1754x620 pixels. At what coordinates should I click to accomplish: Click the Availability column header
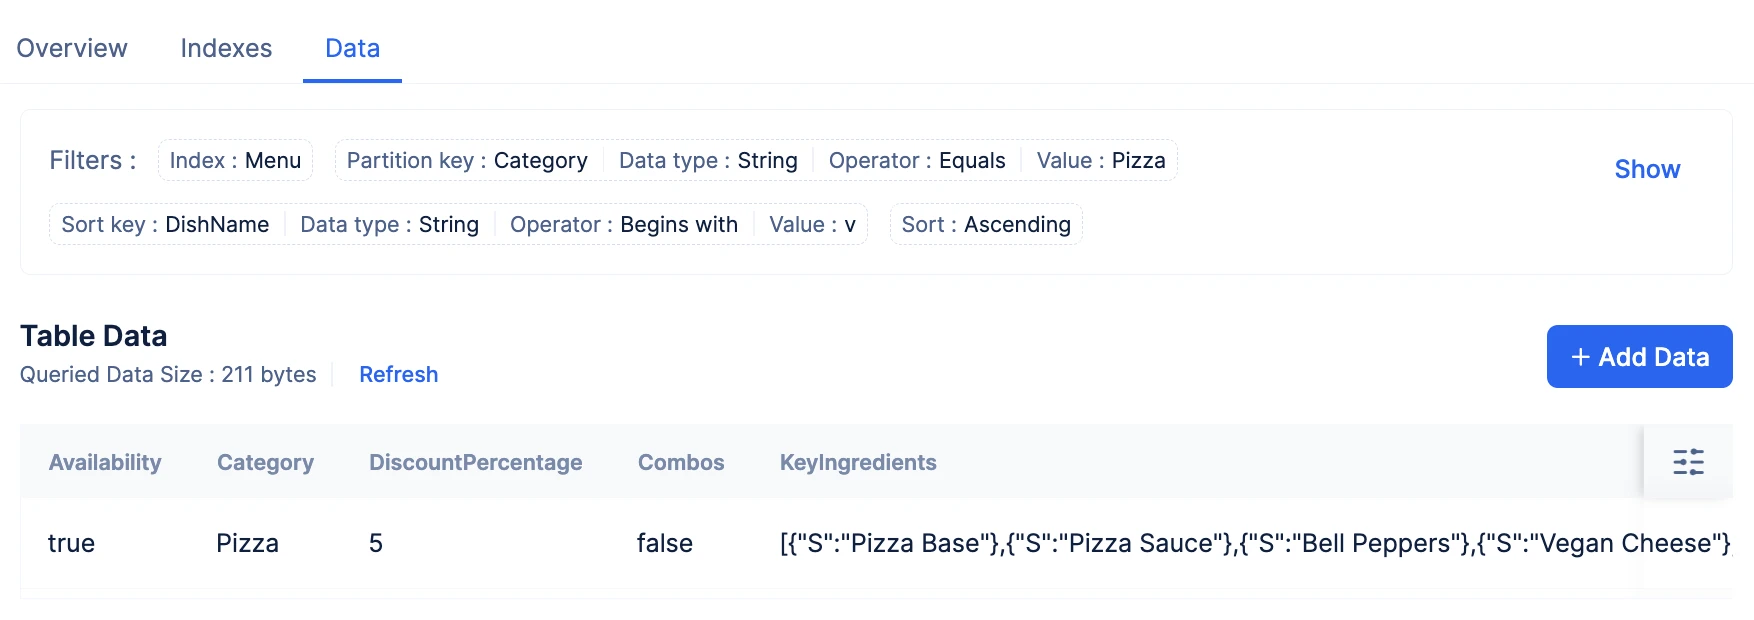pos(105,462)
